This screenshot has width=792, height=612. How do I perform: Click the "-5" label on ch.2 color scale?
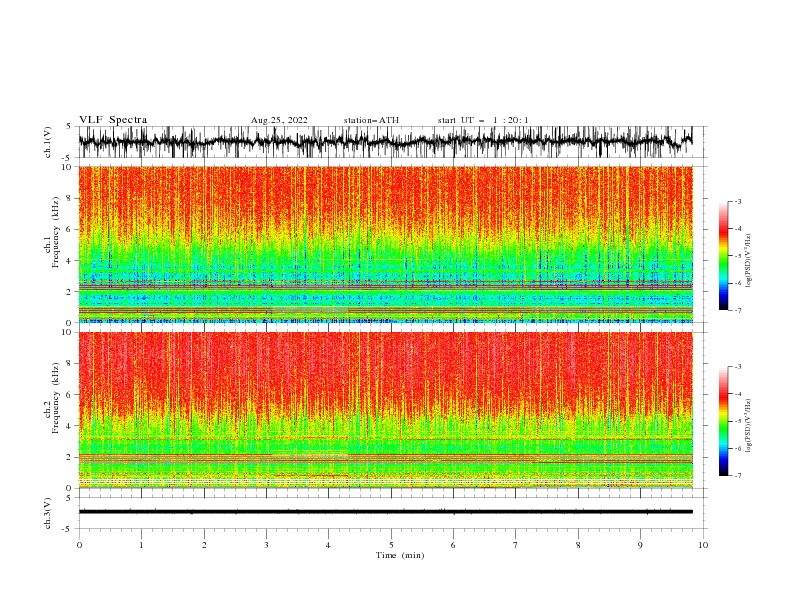pyautogui.click(x=737, y=421)
